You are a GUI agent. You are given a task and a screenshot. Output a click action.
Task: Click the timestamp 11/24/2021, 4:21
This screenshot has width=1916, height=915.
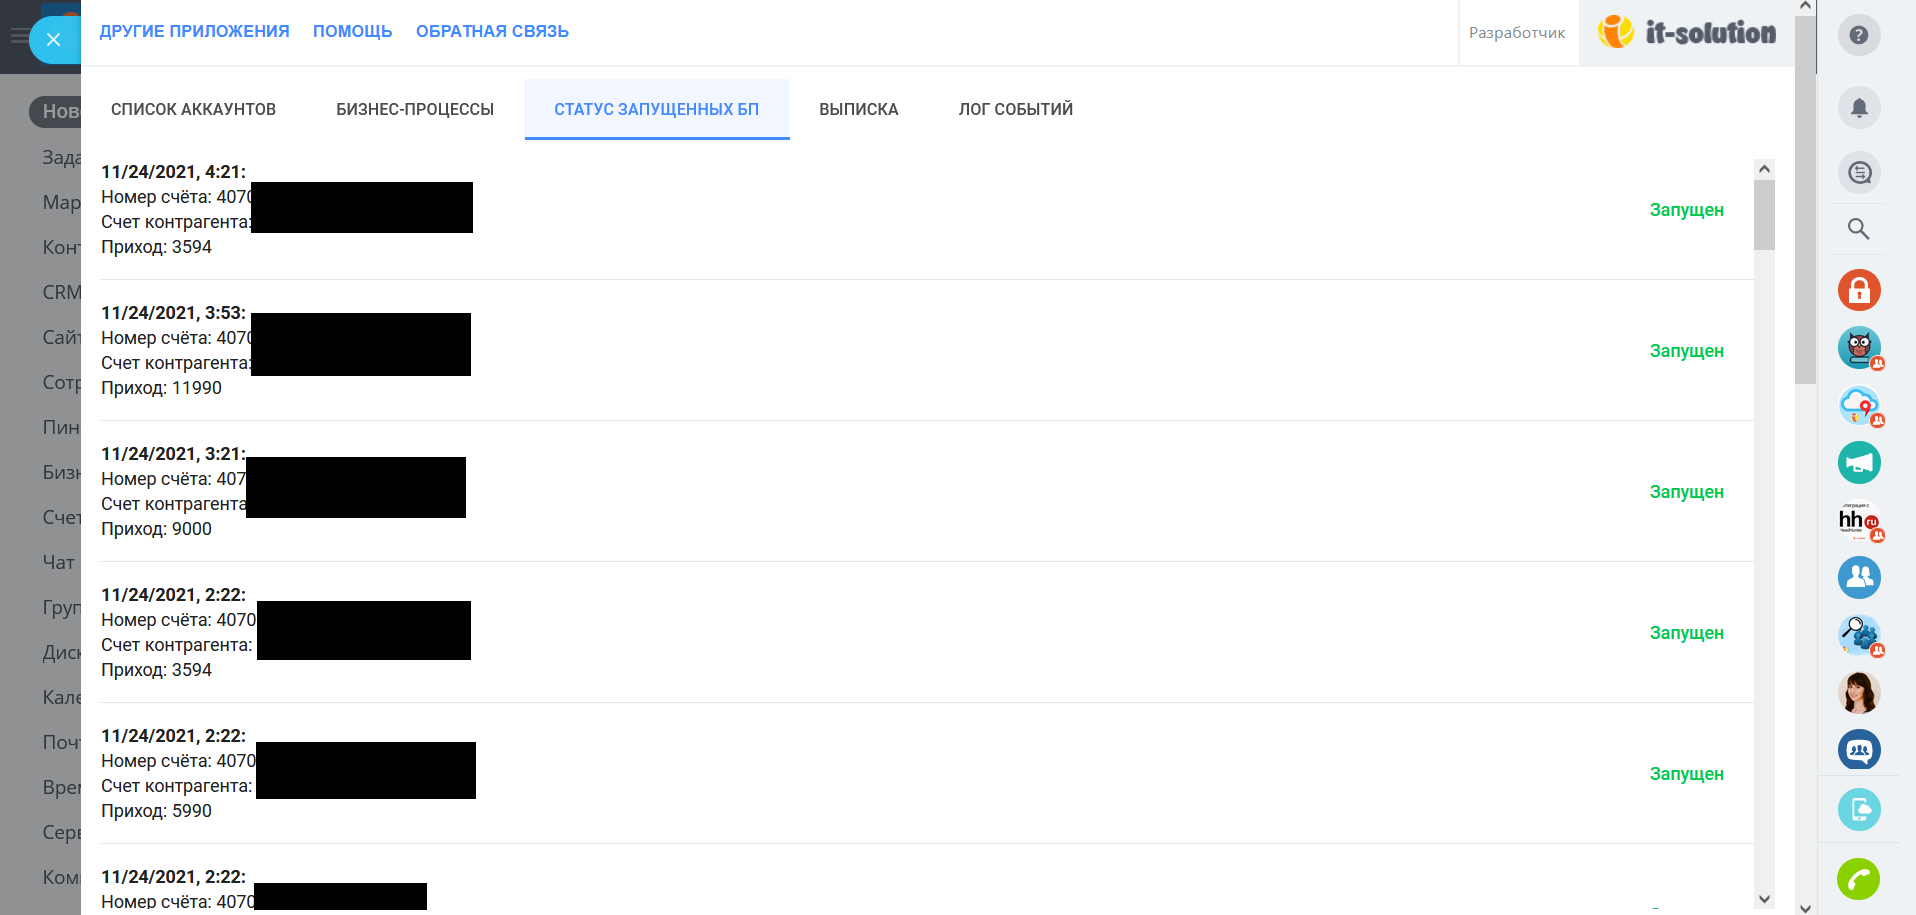click(x=173, y=172)
